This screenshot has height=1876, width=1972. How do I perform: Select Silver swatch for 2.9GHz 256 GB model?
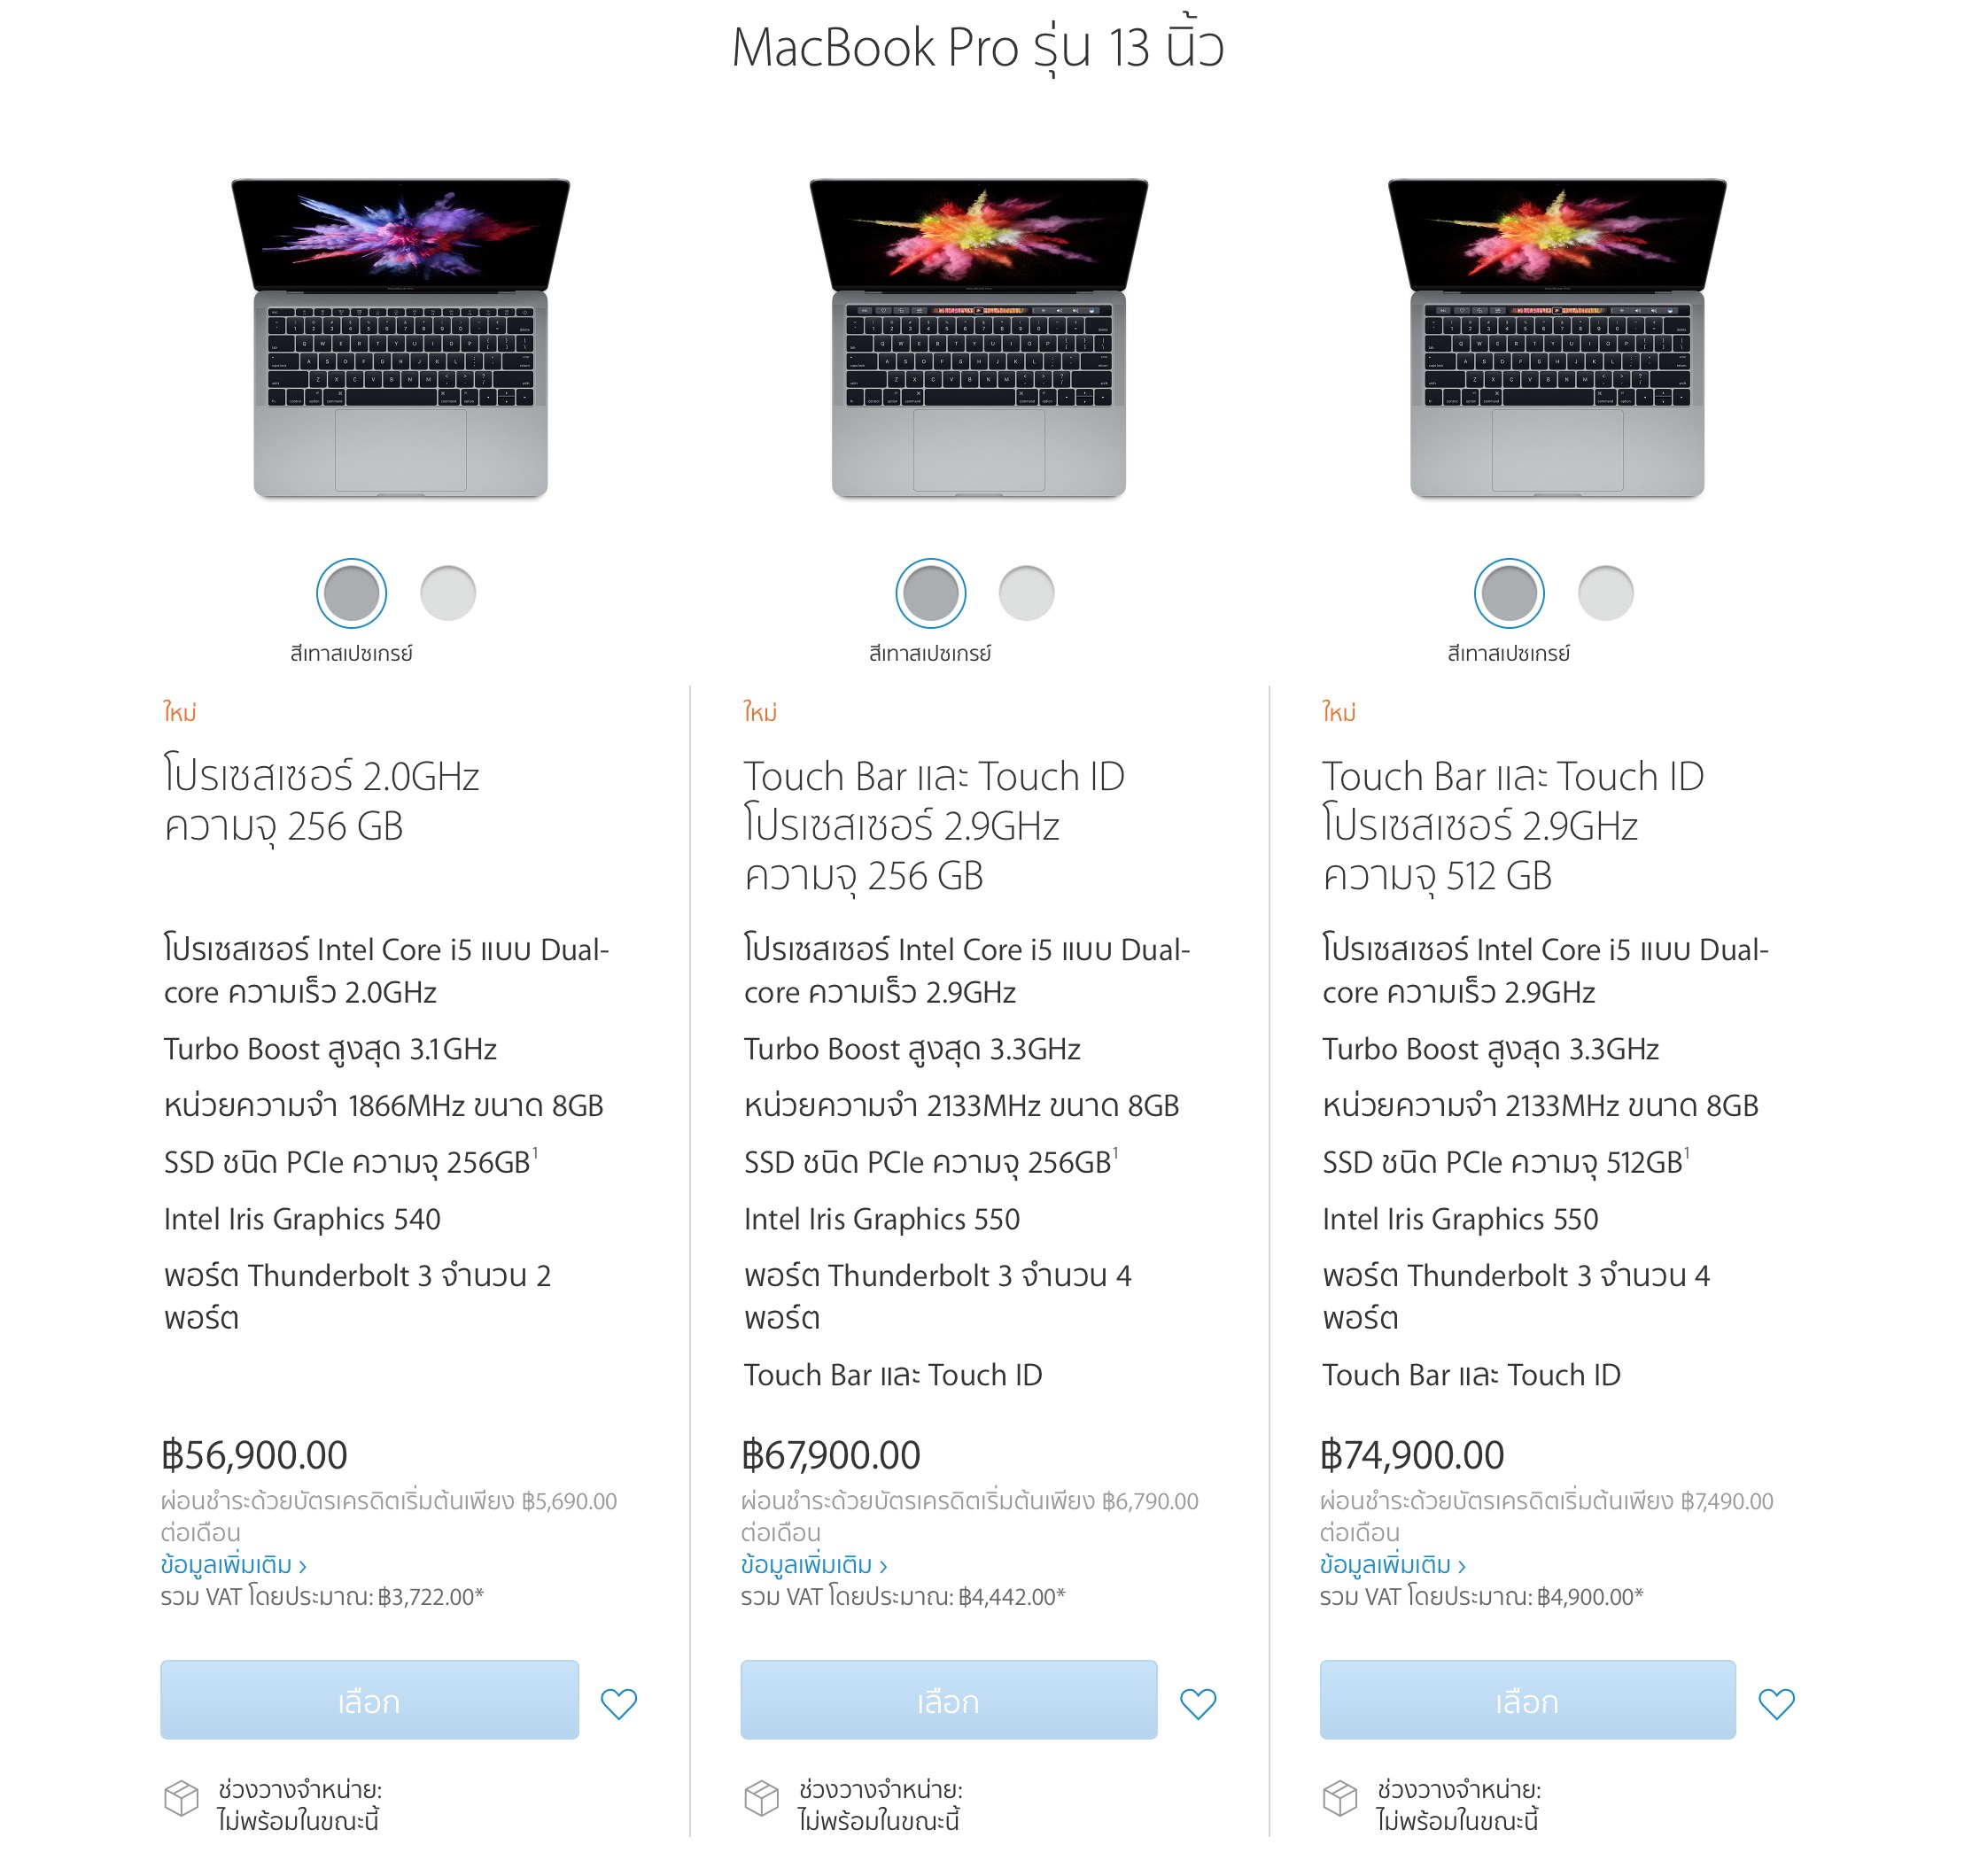(1027, 593)
